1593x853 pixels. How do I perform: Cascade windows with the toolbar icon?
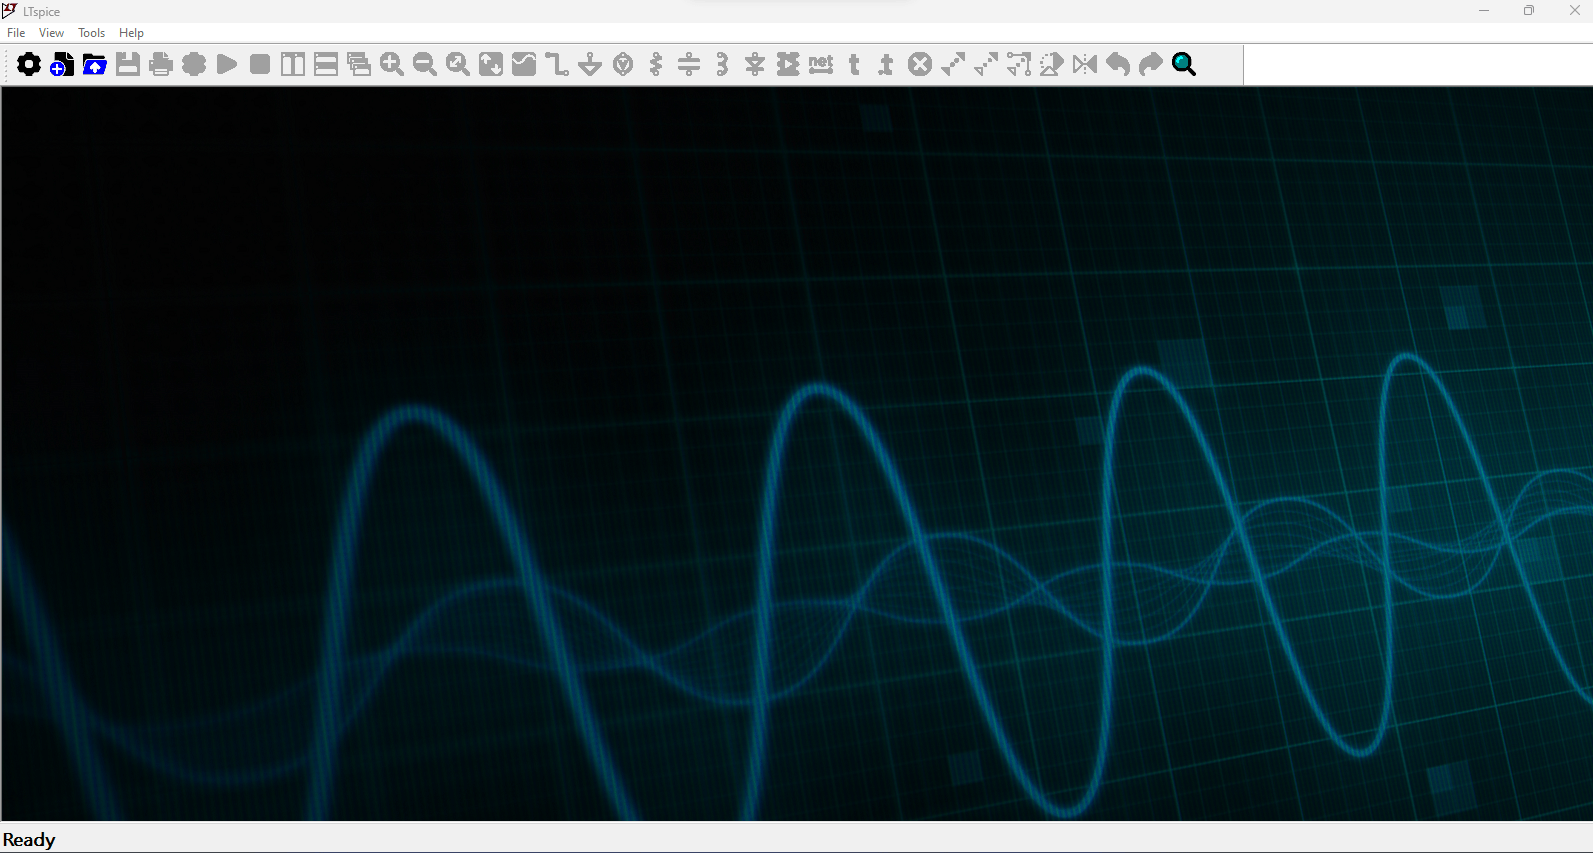point(359,65)
